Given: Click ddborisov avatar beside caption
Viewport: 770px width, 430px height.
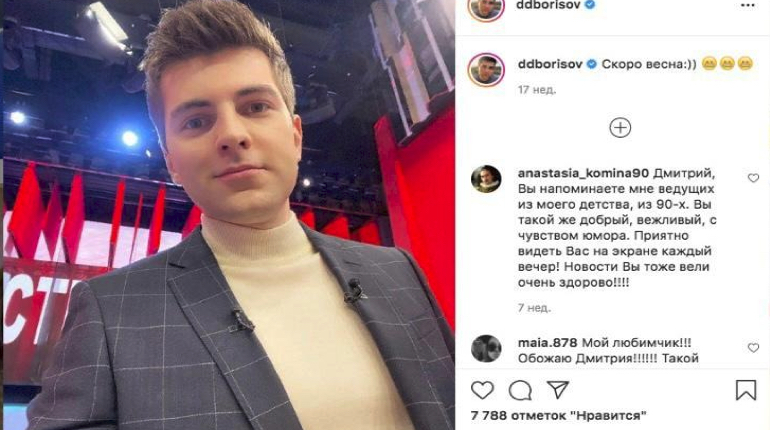Looking at the screenshot, I should click(486, 70).
